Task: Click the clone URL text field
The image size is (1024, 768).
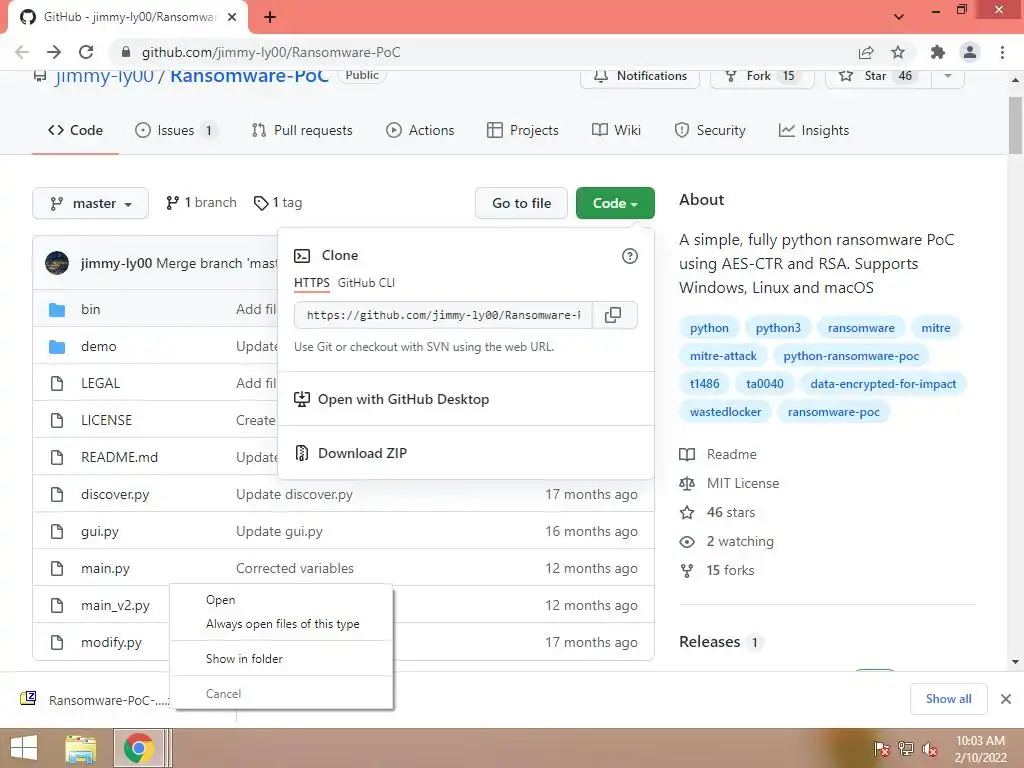Action: point(443,315)
